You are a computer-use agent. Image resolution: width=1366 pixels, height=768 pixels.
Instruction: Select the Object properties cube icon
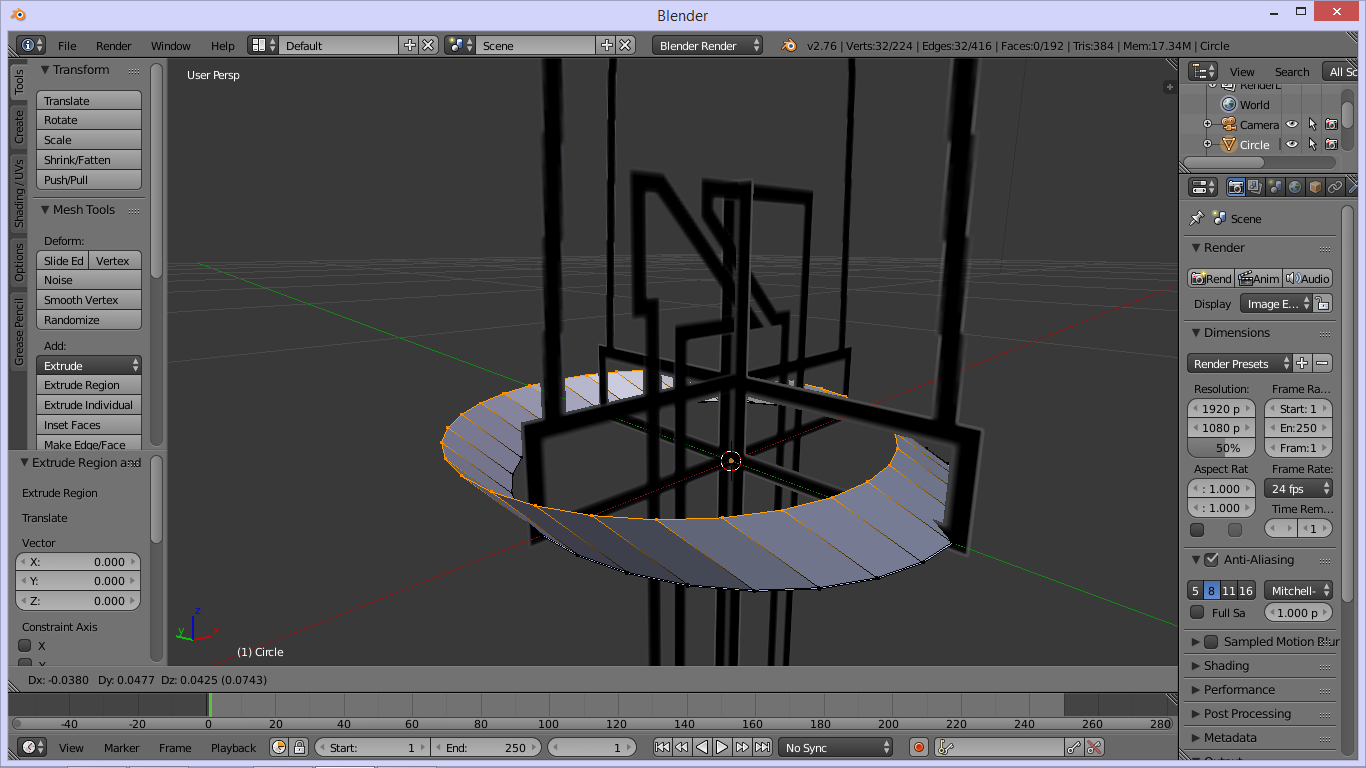1315,186
